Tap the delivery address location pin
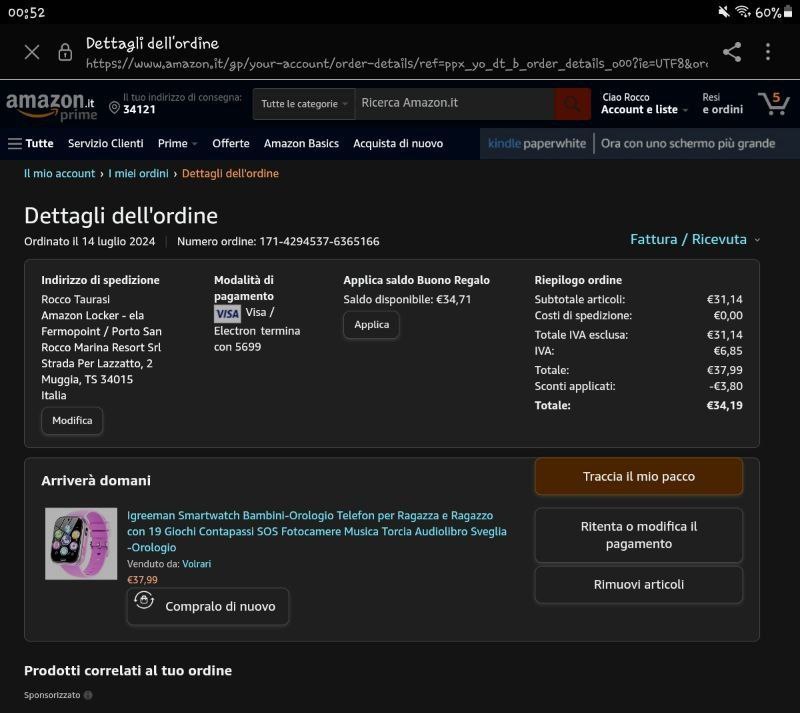This screenshot has width=800, height=713. coord(114,109)
